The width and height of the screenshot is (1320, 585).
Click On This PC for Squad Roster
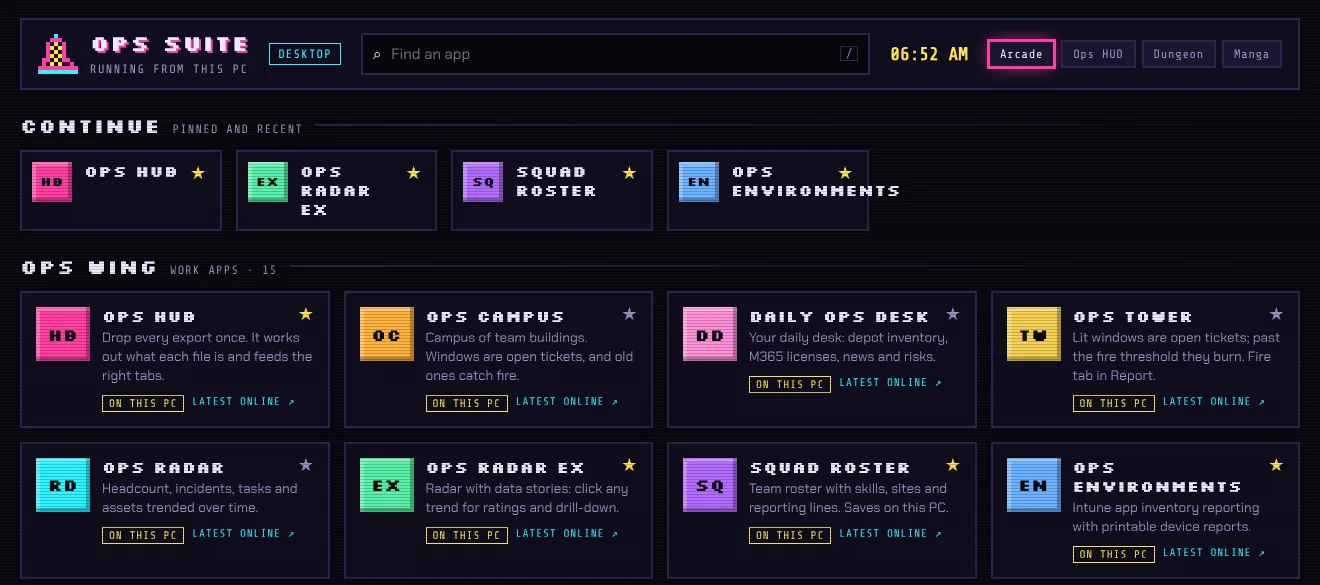tap(789, 535)
